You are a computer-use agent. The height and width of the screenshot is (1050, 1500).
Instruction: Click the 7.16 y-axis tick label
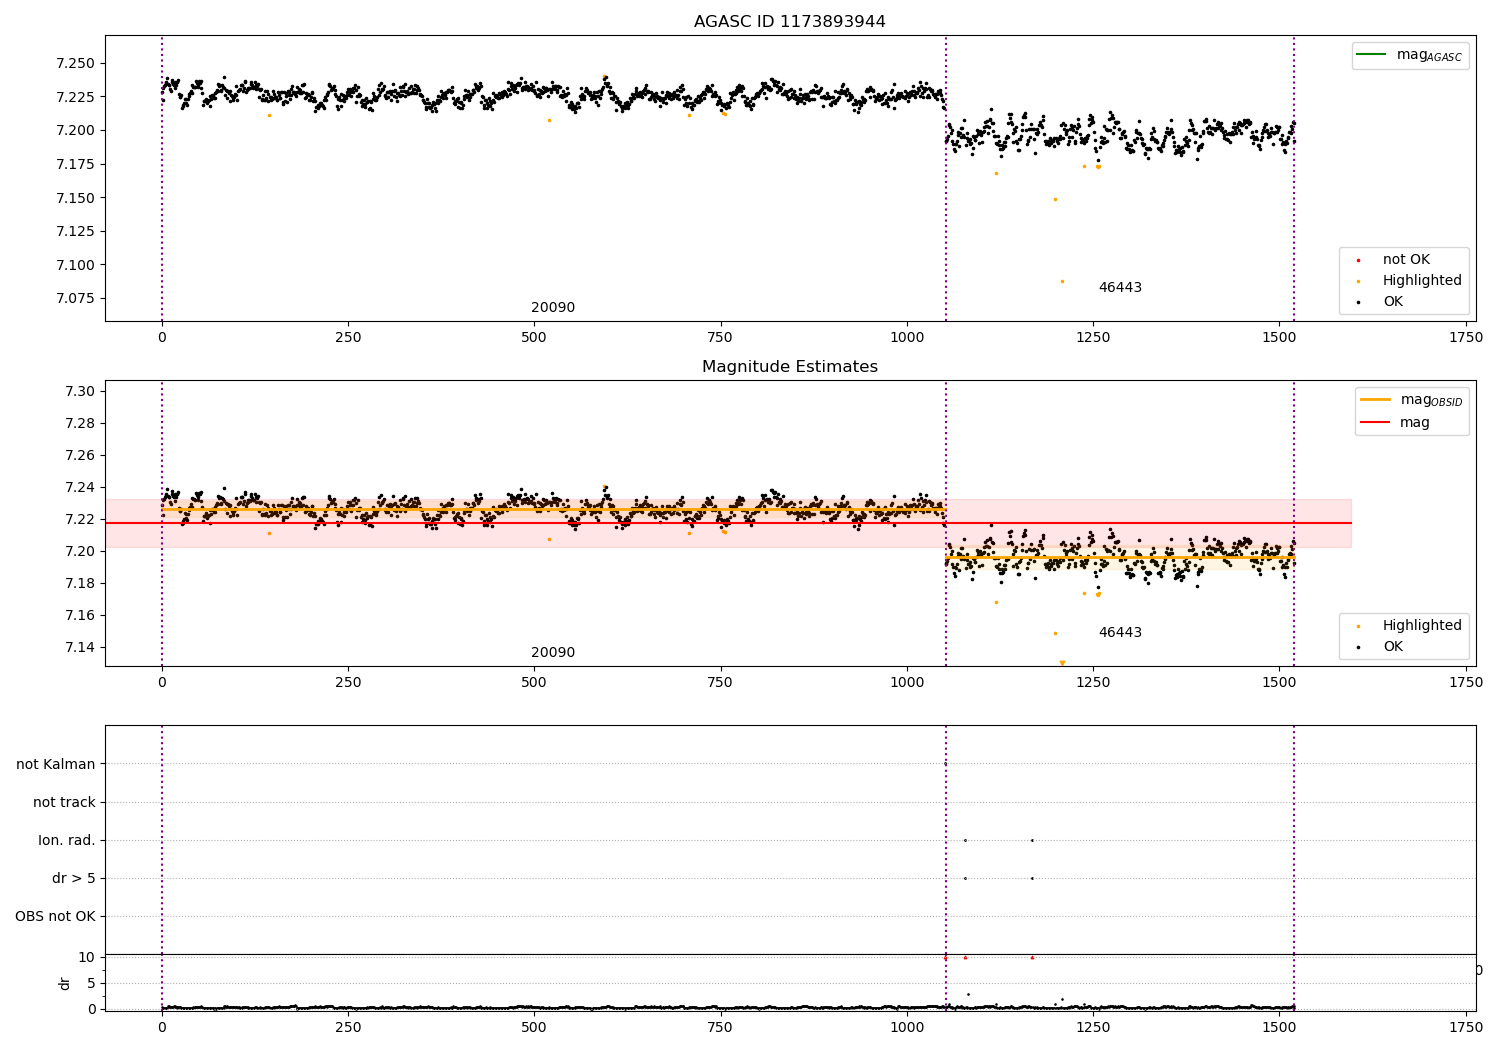click(80, 616)
